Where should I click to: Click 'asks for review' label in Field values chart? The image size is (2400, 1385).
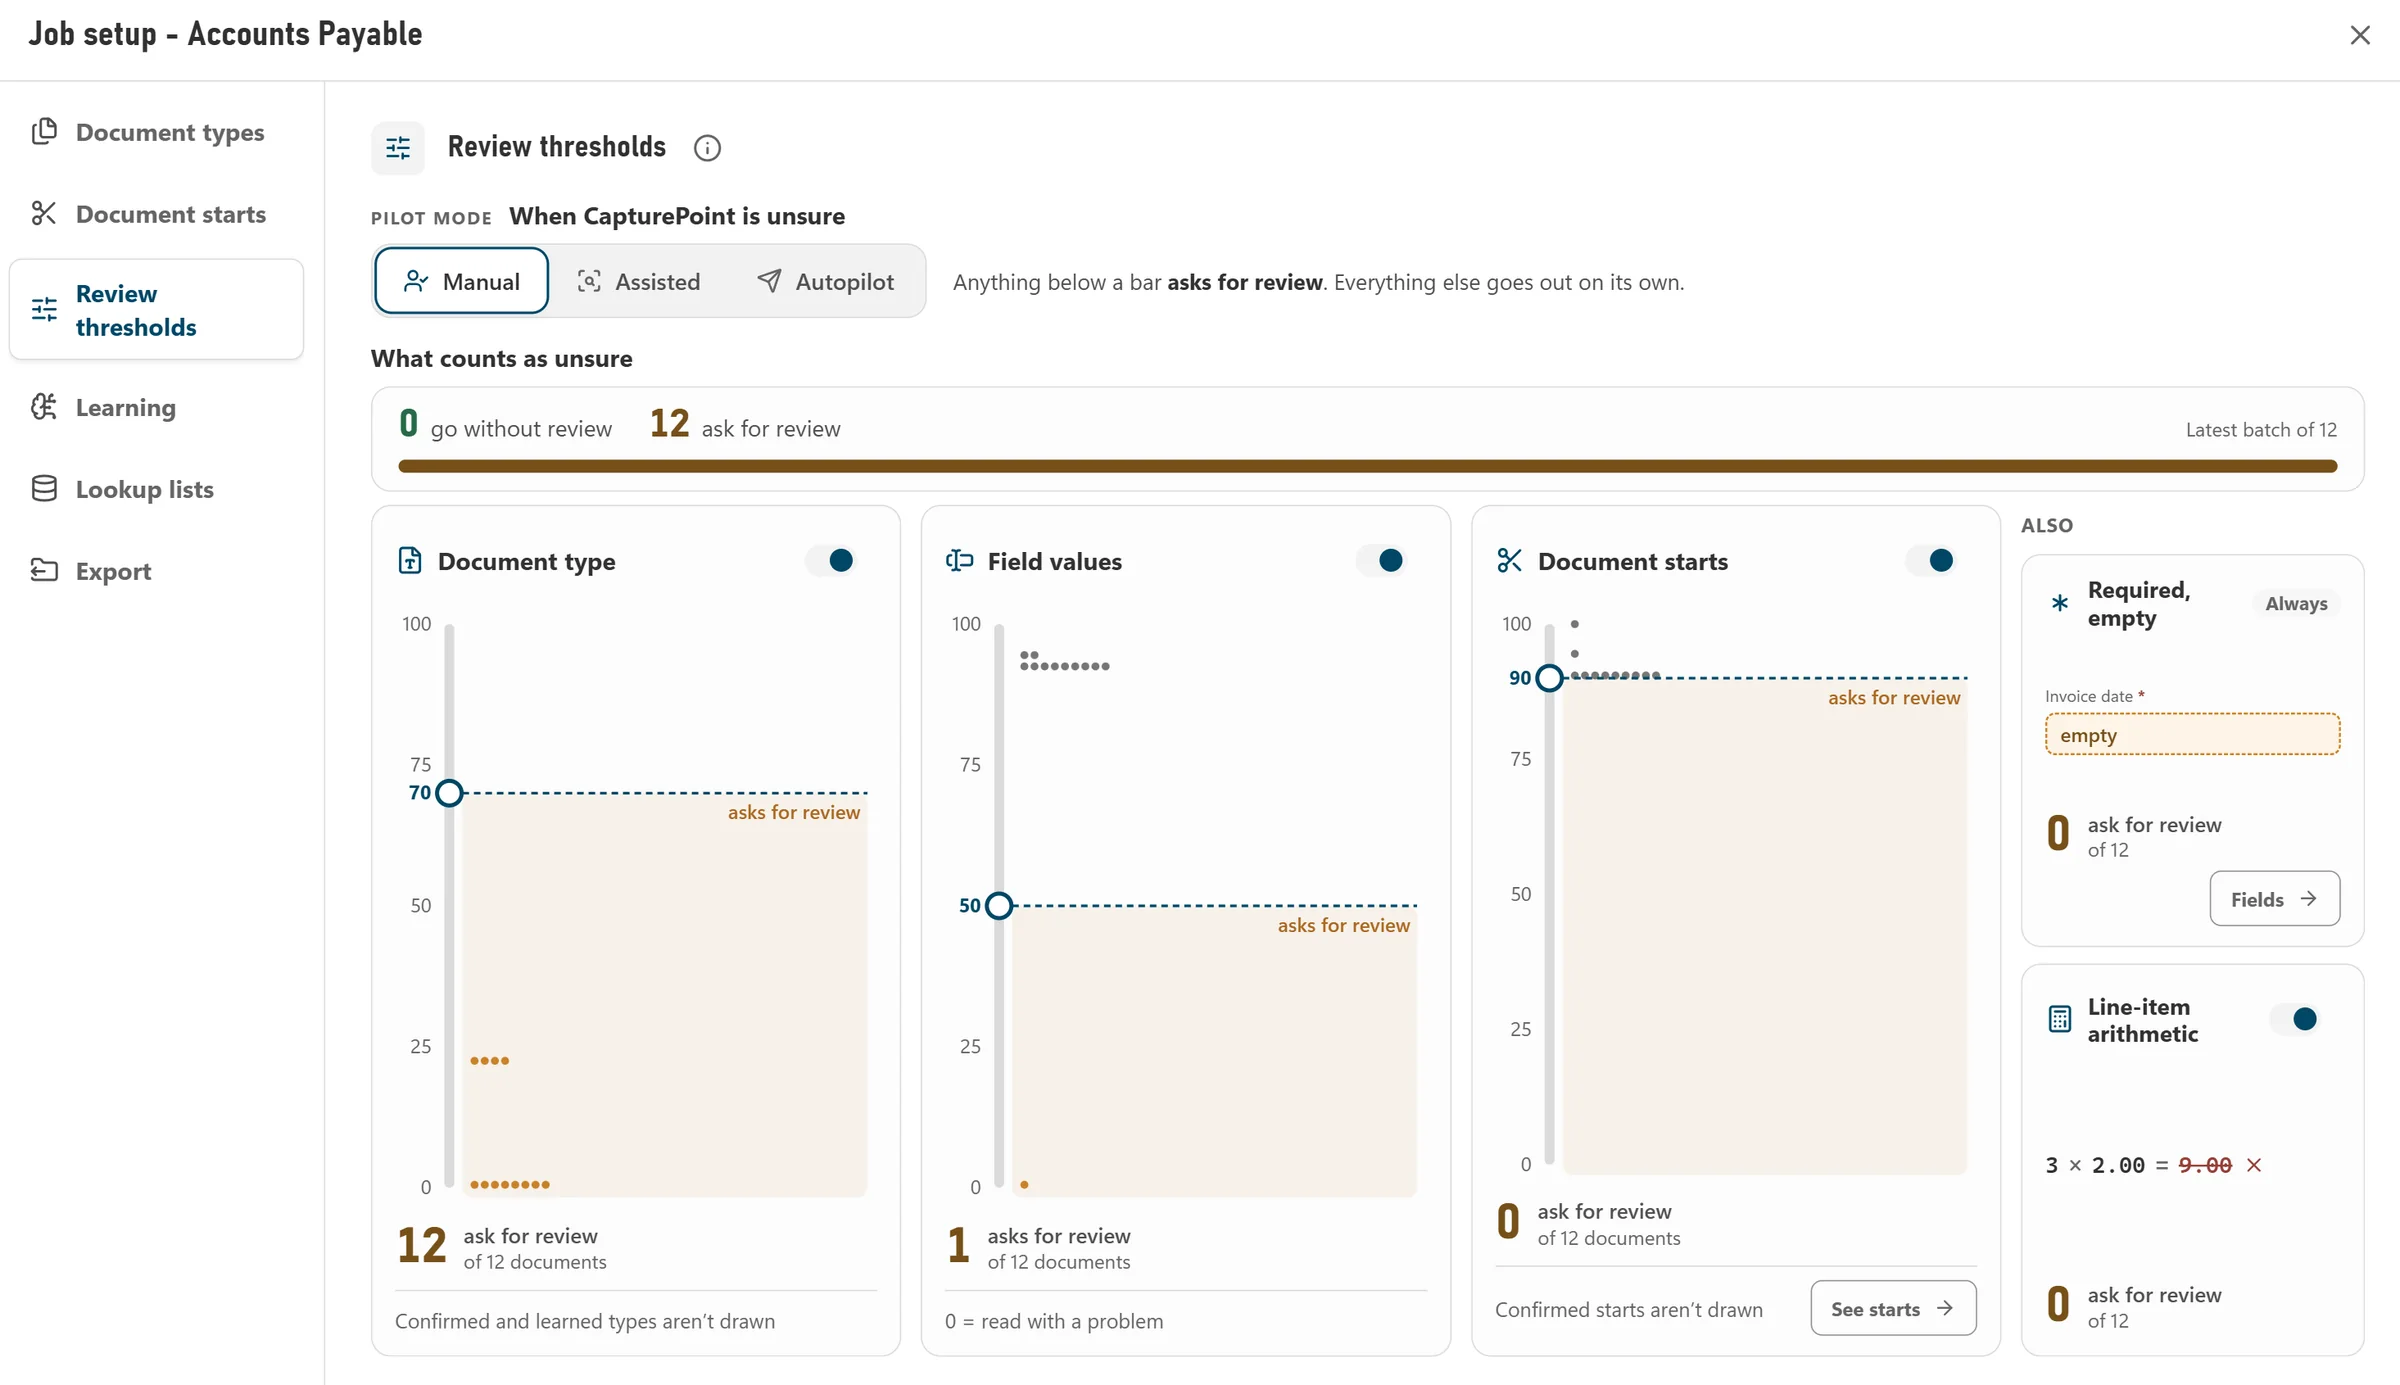[1343, 925]
